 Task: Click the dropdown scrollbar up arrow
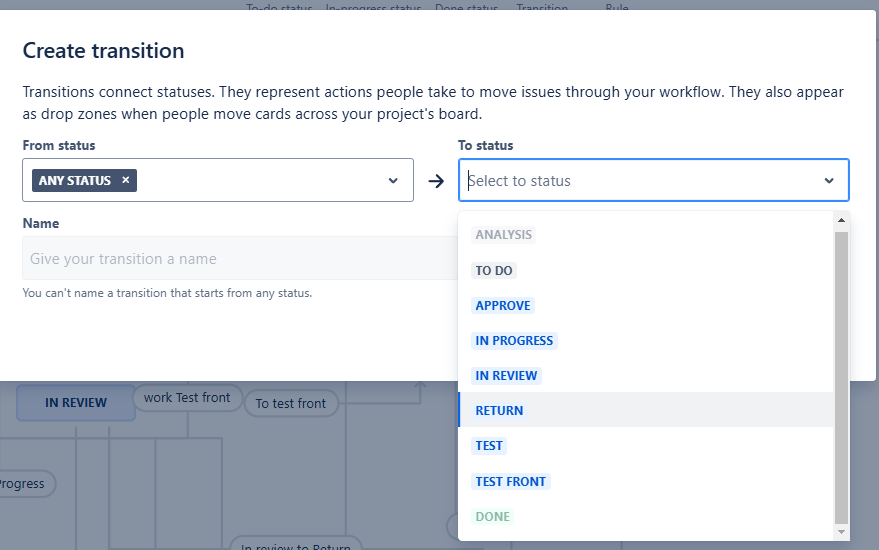pos(841,220)
